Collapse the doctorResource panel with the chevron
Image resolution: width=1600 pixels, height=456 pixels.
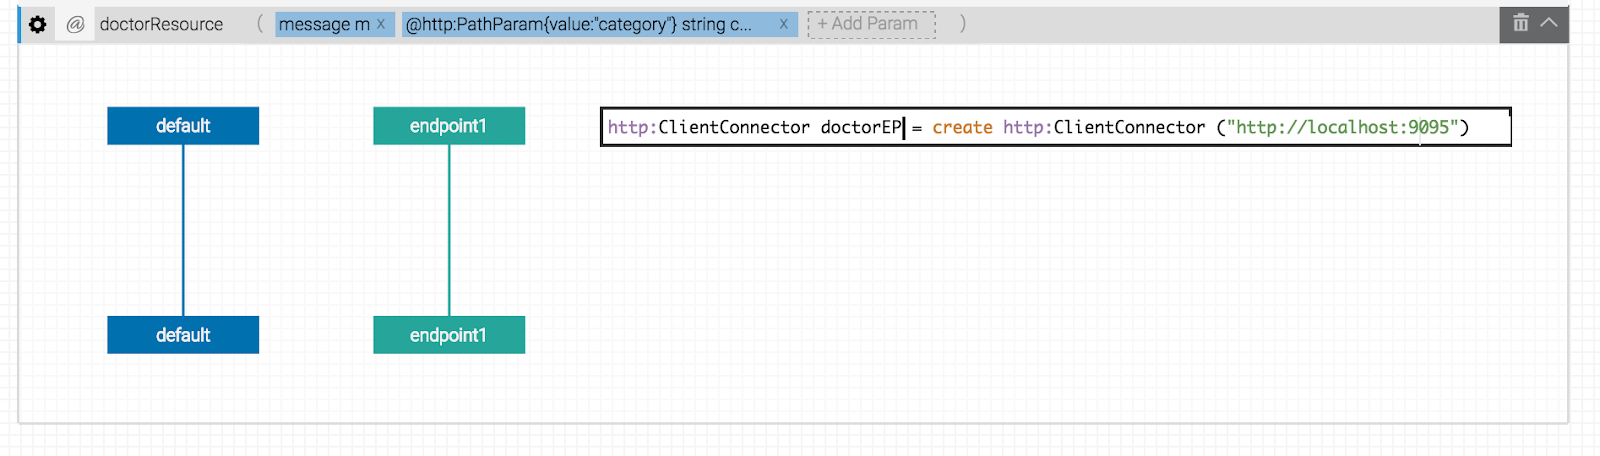(1549, 23)
